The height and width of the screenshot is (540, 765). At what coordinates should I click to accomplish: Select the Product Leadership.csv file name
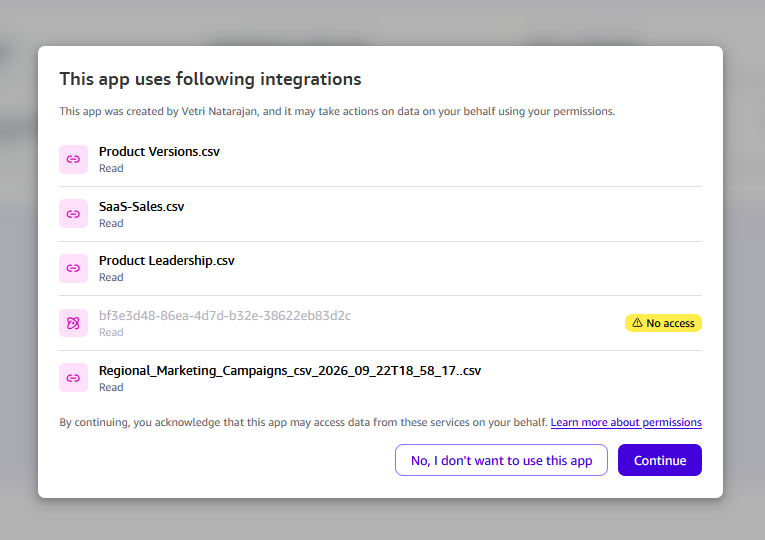166,260
